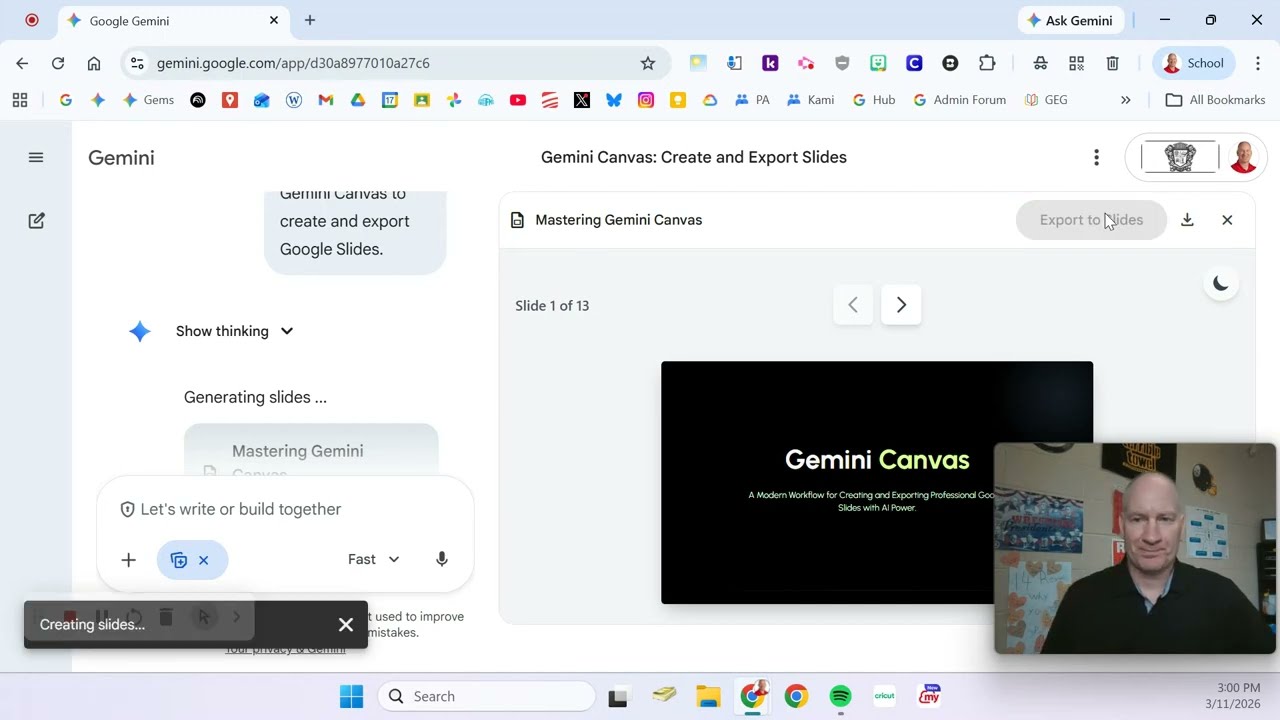Viewport: 1280px width, 720px height.
Task: Remove the Canvas tool chip
Action: tap(203, 560)
